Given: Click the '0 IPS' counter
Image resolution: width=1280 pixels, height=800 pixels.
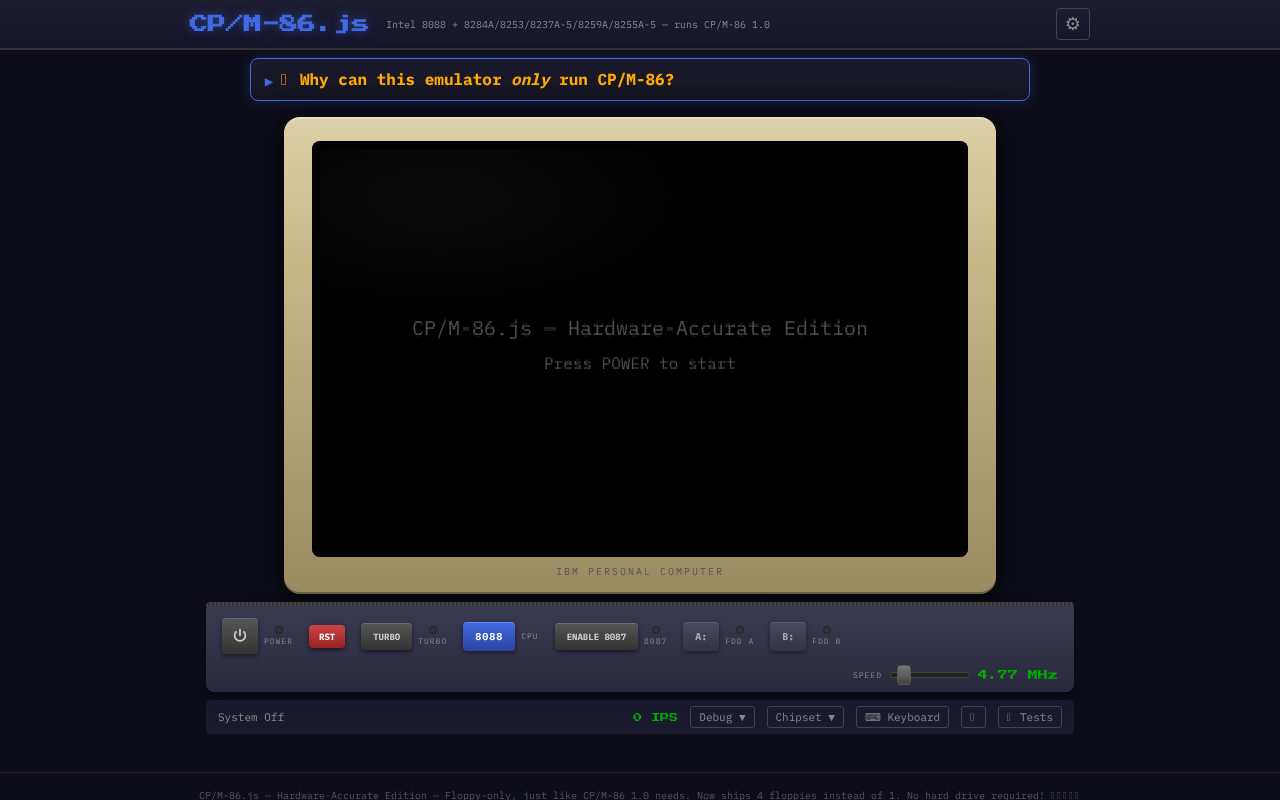Looking at the screenshot, I should click(x=655, y=717).
